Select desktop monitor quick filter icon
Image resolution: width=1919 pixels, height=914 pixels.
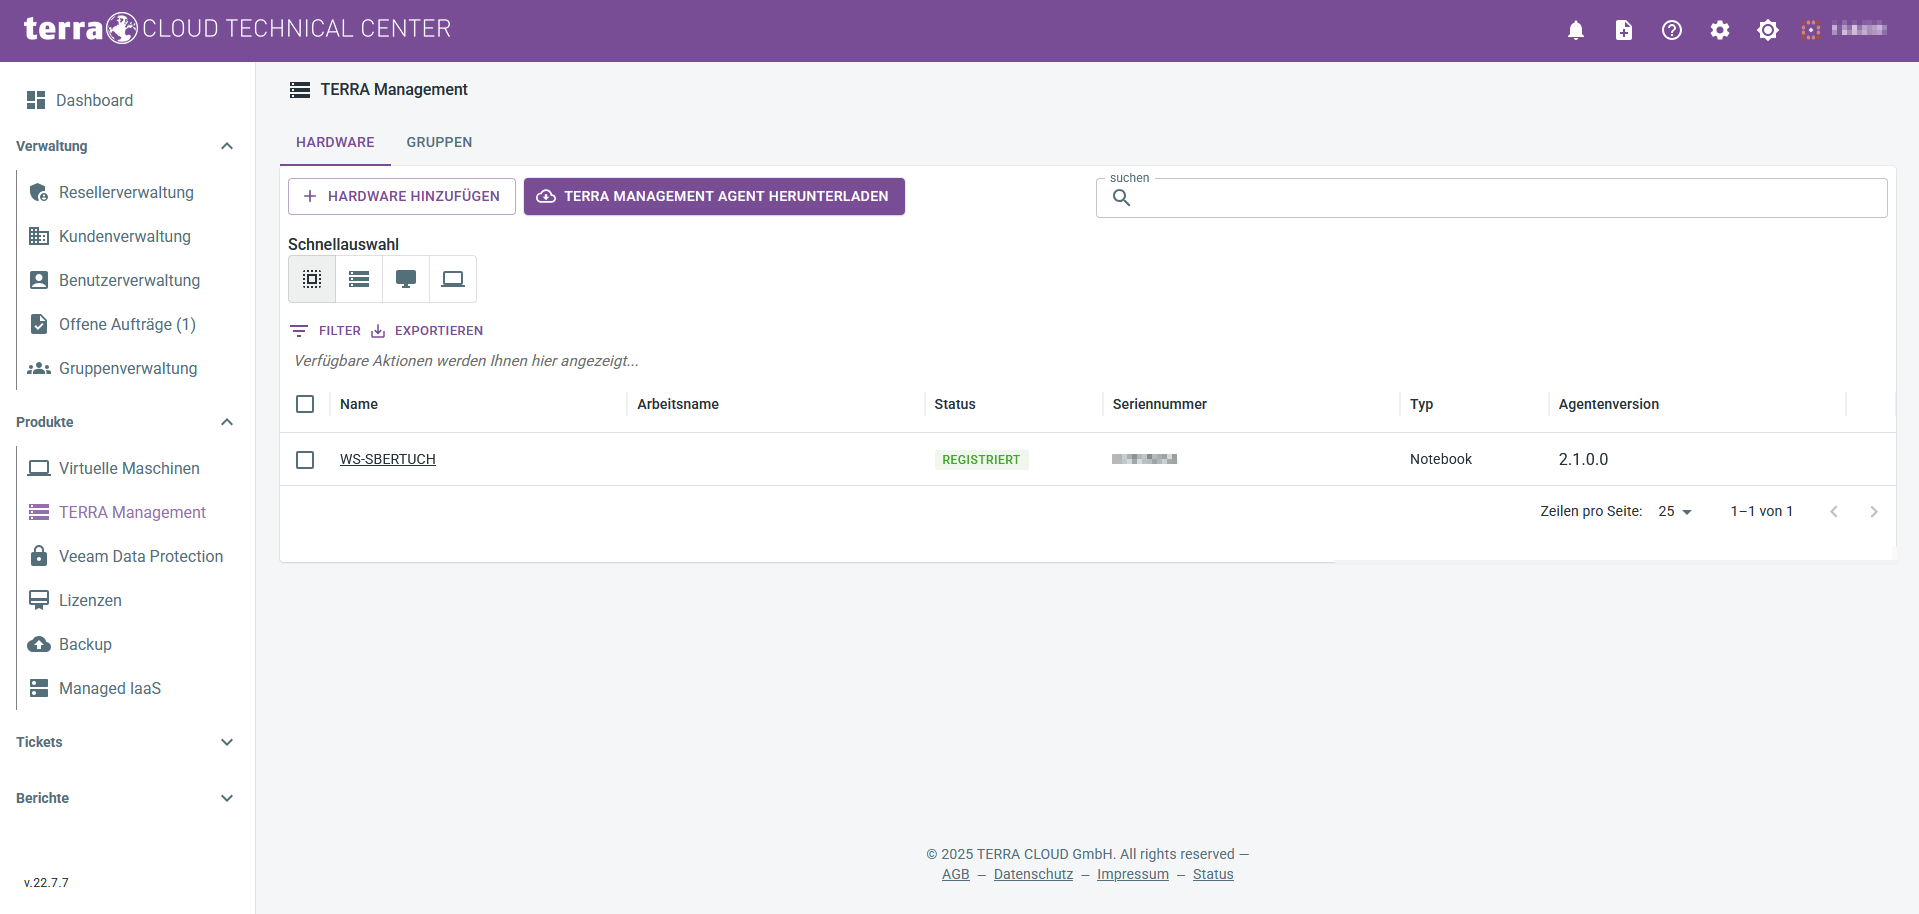point(406,279)
